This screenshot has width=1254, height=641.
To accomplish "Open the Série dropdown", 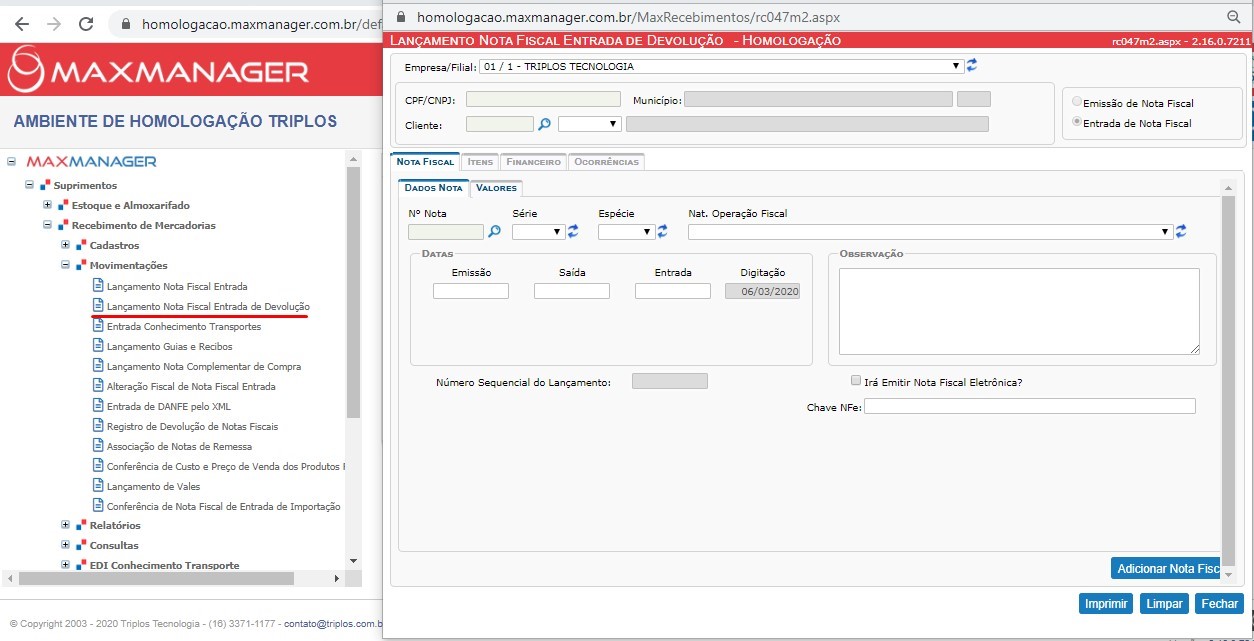I will click(538, 232).
